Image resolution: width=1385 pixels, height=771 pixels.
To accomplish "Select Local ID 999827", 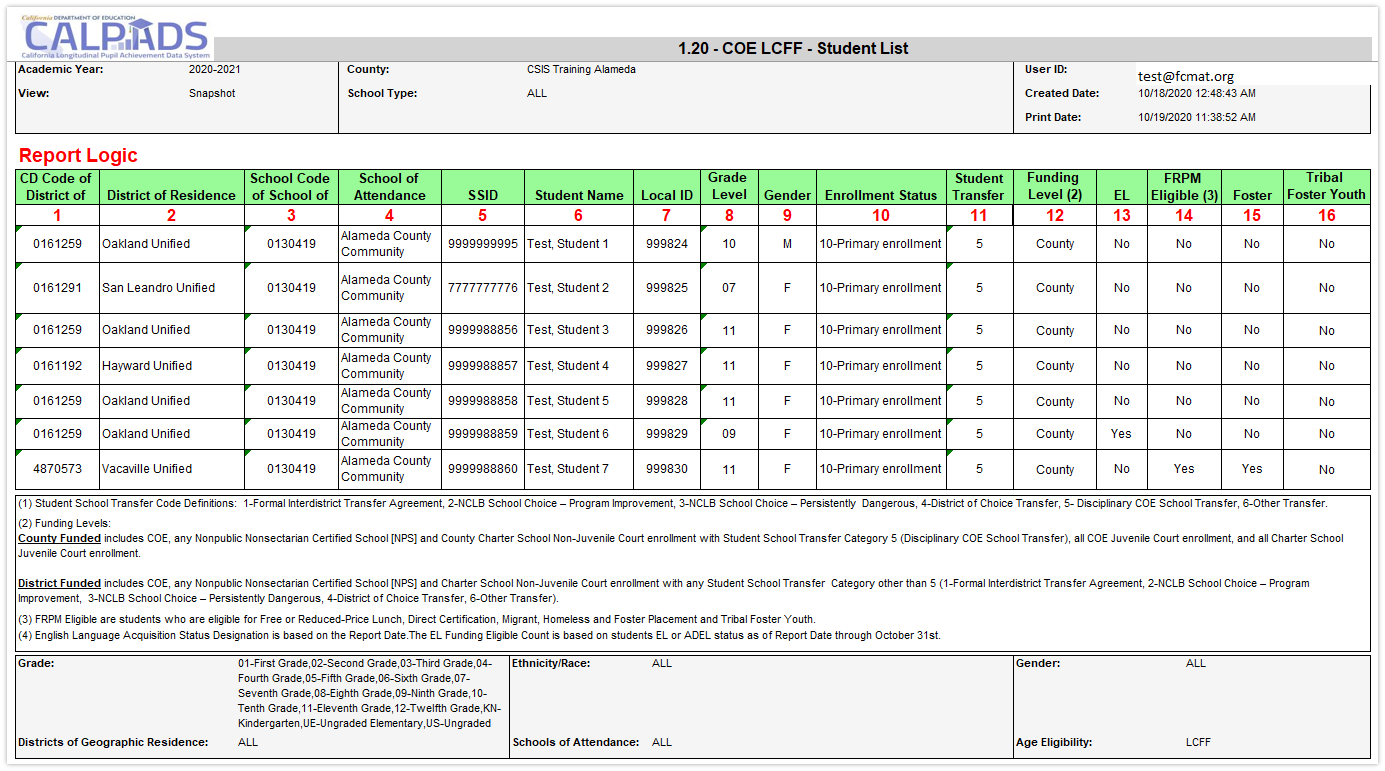I will (667, 366).
